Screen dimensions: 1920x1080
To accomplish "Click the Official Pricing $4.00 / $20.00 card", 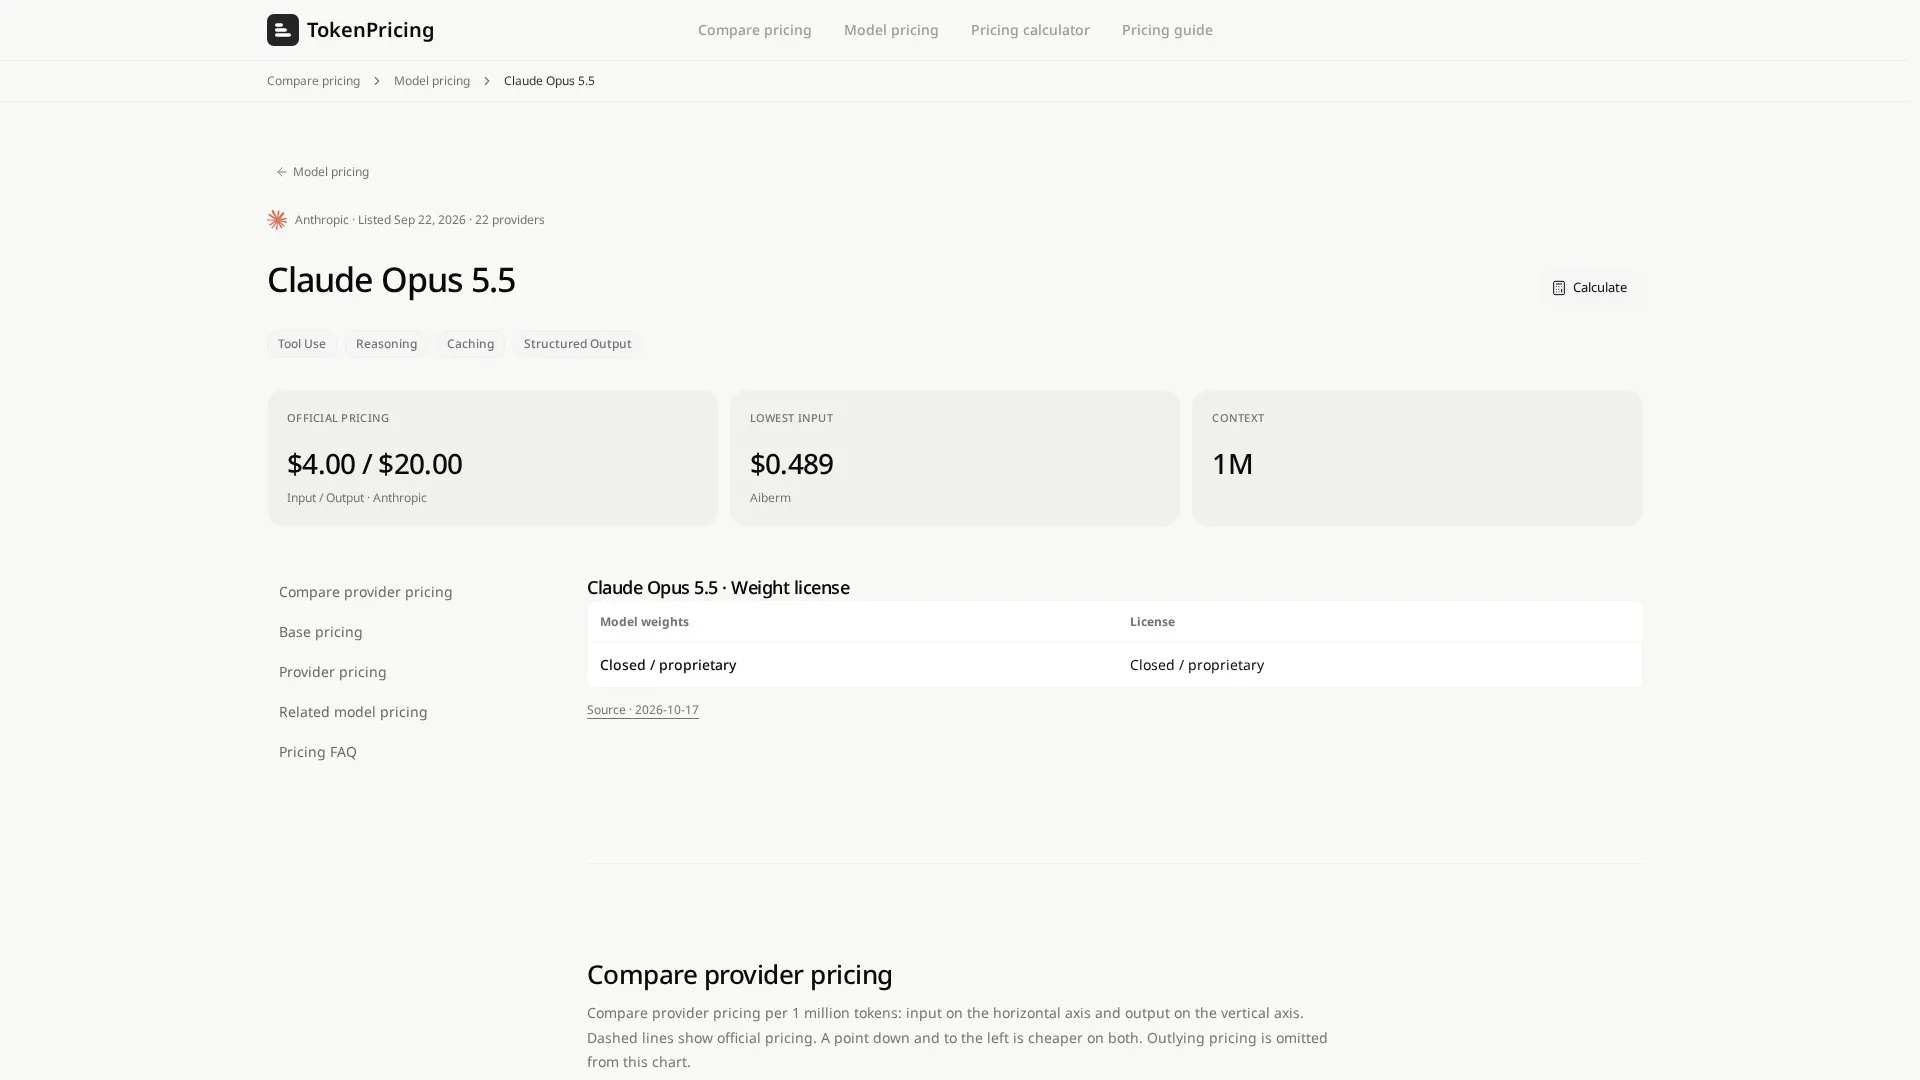I will click(x=492, y=458).
